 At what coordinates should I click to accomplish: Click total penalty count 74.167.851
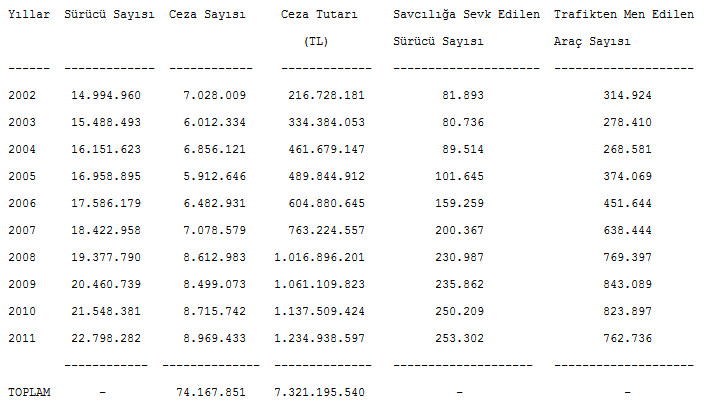point(211,392)
